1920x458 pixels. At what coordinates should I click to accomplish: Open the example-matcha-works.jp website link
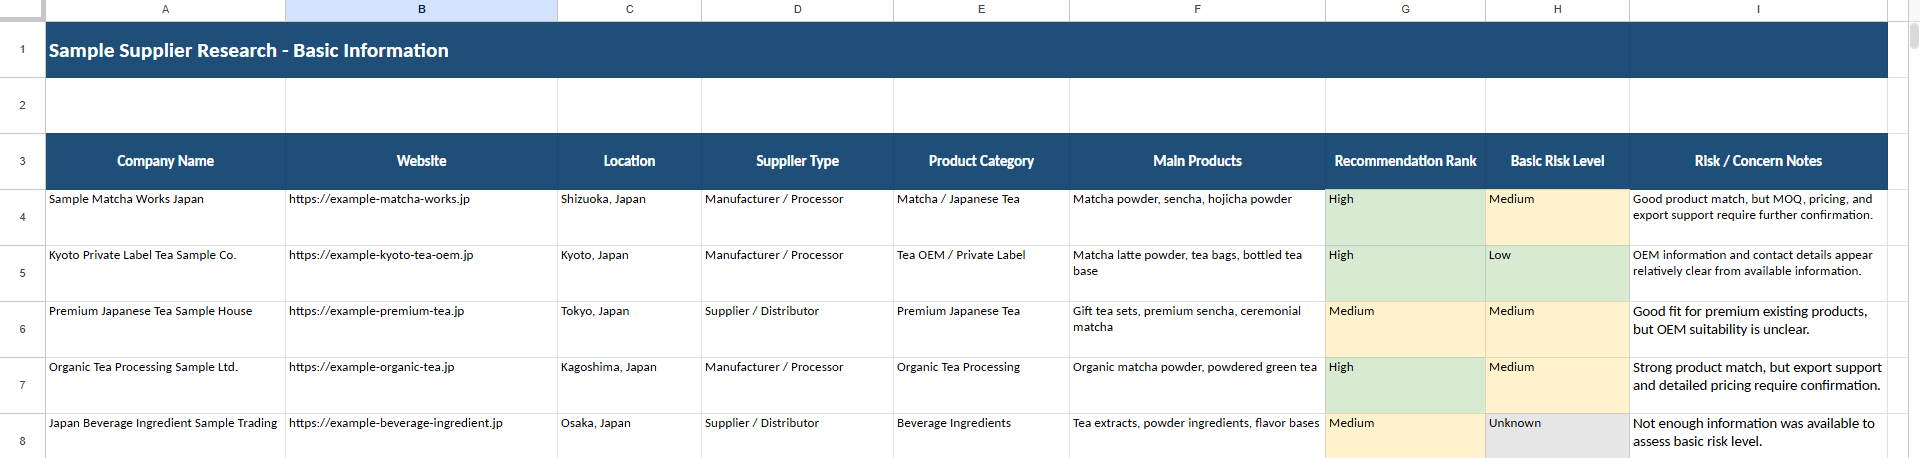pos(379,199)
